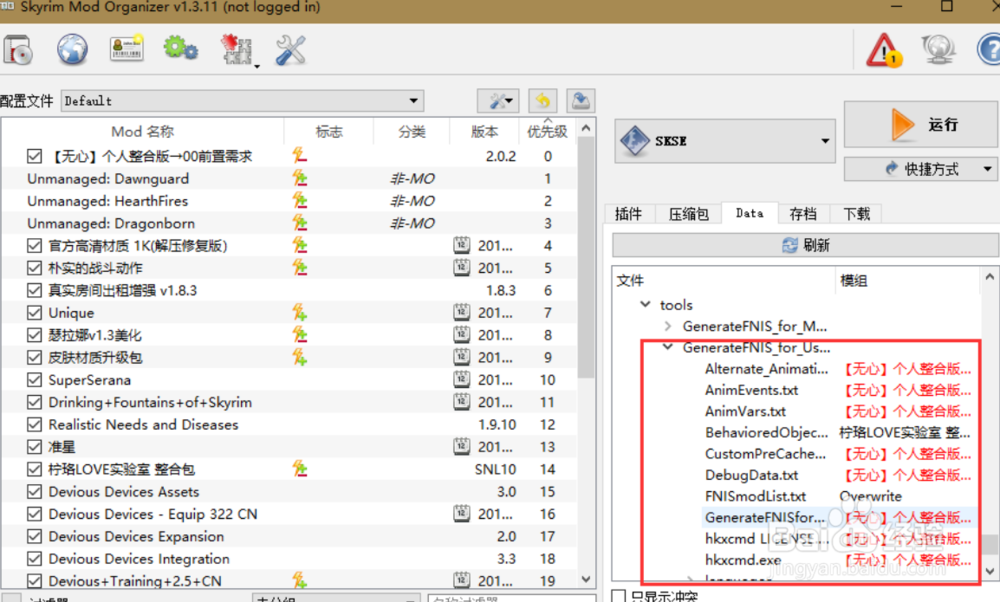The width and height of the screenshot is (1000, 602).
Task: Click the flag icon for Unmanaged: HearthFires
Action: tap(300, 201)
